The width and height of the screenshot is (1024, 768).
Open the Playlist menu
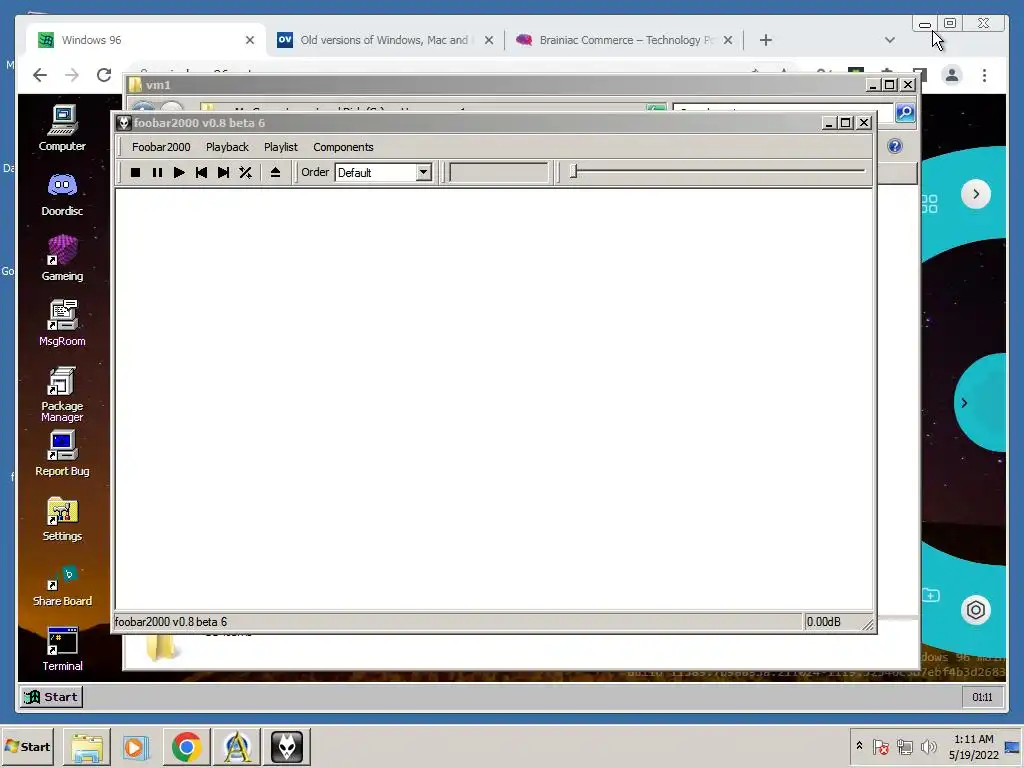pyautogui.click(x=281, y=147)
